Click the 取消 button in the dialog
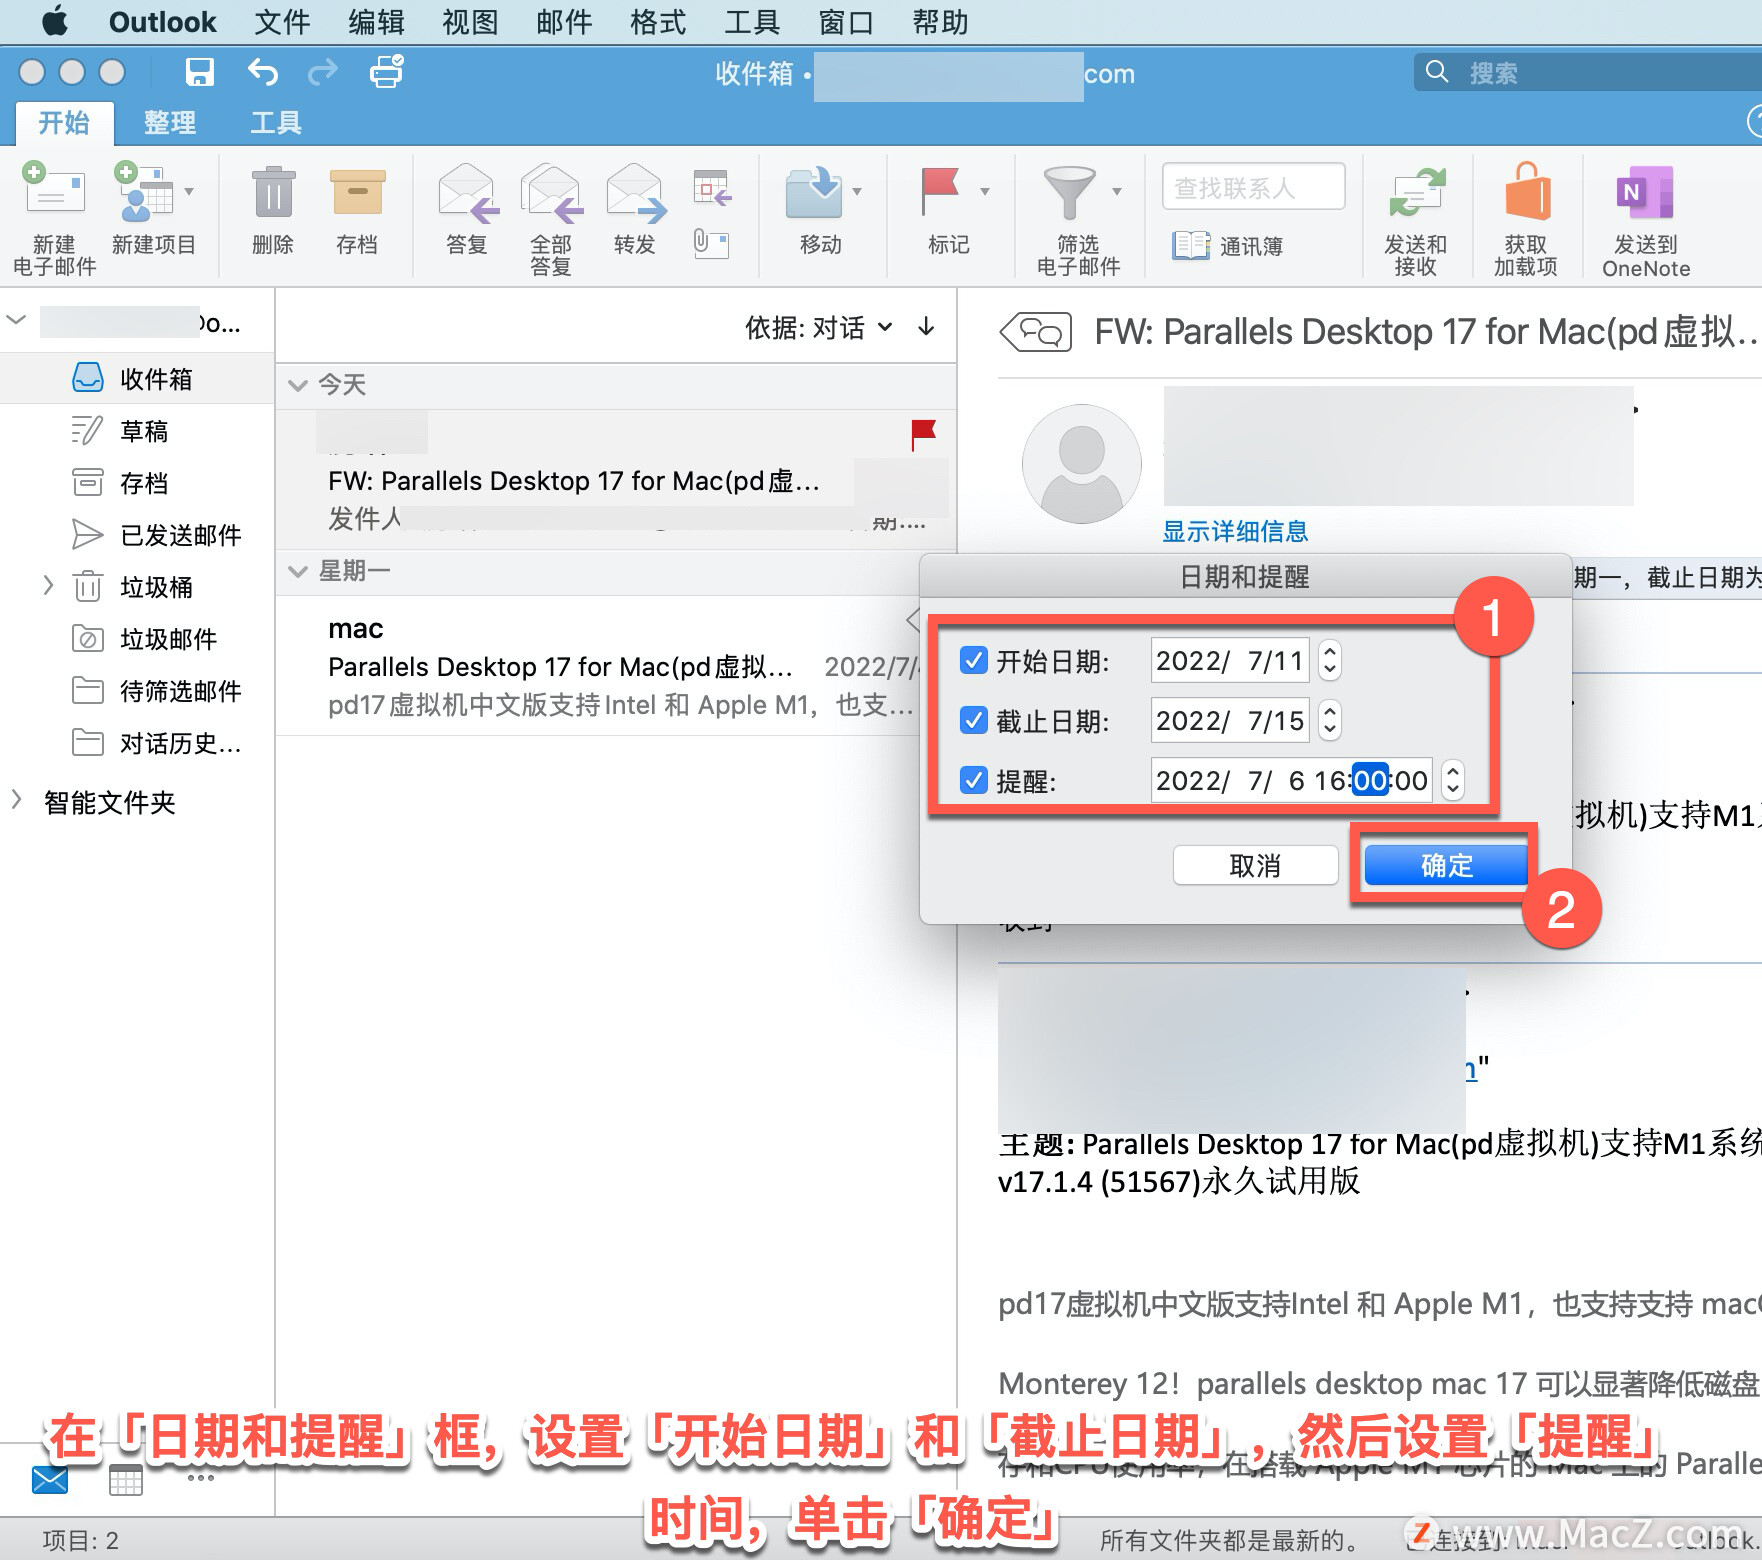This screenshot has height=1560, width=1762. point(1255,865)
